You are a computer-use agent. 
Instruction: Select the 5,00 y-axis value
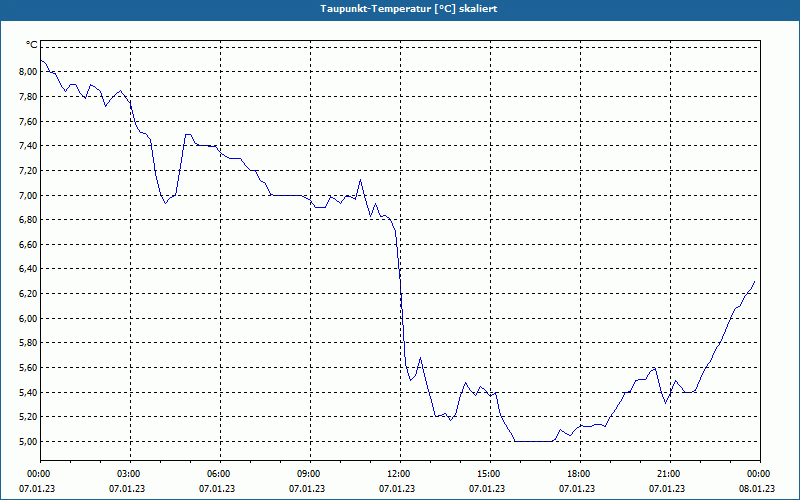tap(28, 441)
